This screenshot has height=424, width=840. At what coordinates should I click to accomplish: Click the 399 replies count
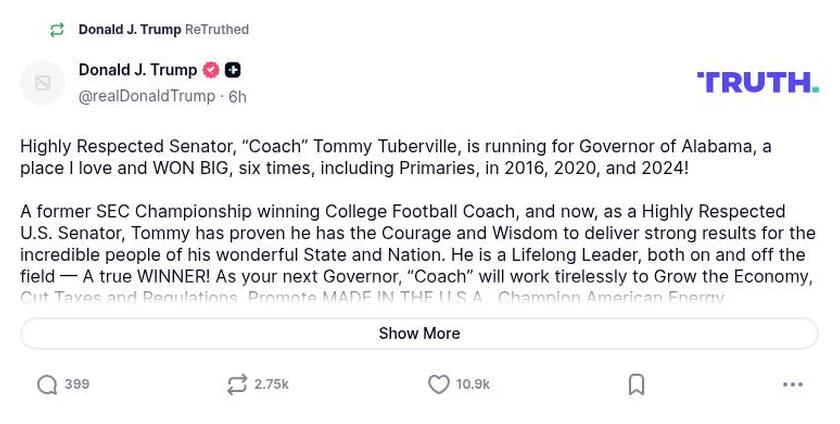pos(77,385)
